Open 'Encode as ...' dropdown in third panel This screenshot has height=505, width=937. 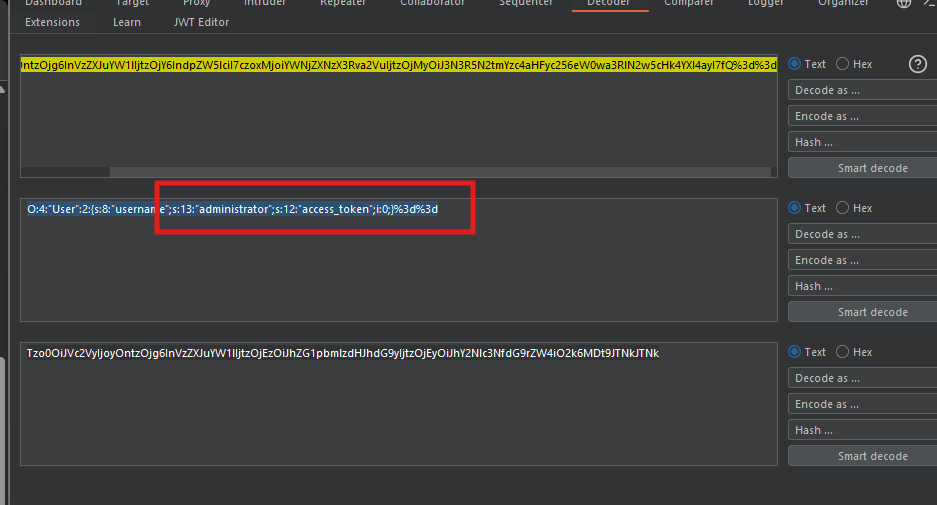pyautogui.click(x=862, y=405)
